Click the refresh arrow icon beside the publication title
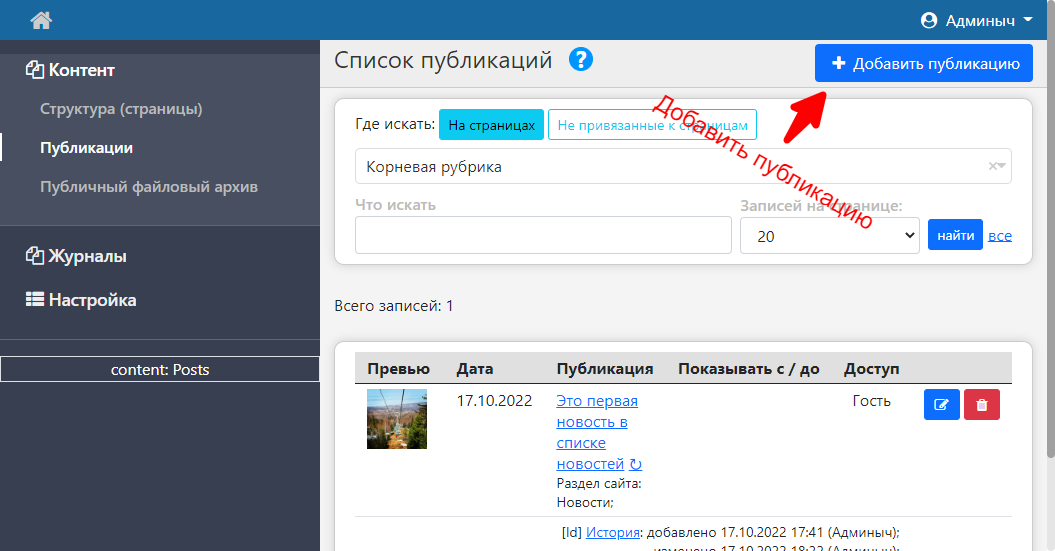Viewport: 1055px width, 551px height. point(636,464)
